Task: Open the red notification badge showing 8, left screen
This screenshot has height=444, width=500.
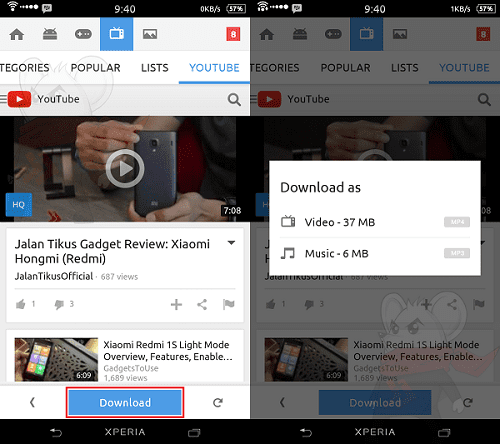Action: tap(233, 34)
